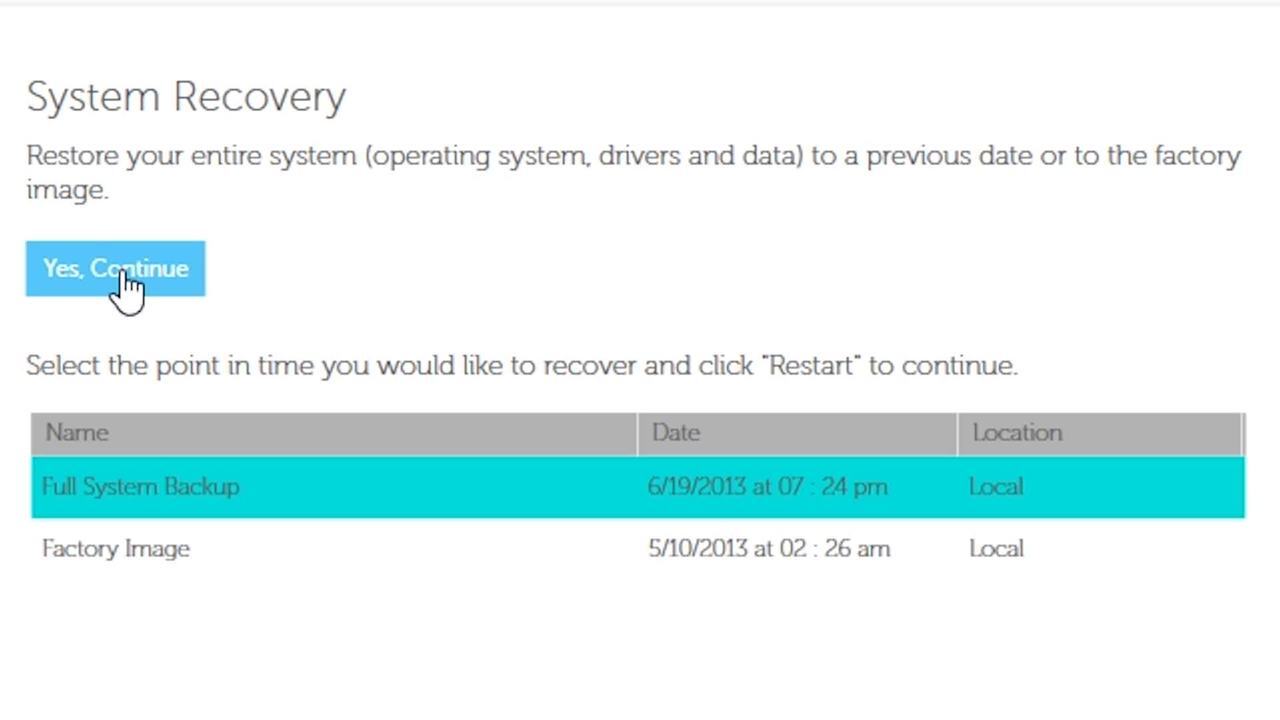Select the Full System Backup entry

tap(141, 487)
